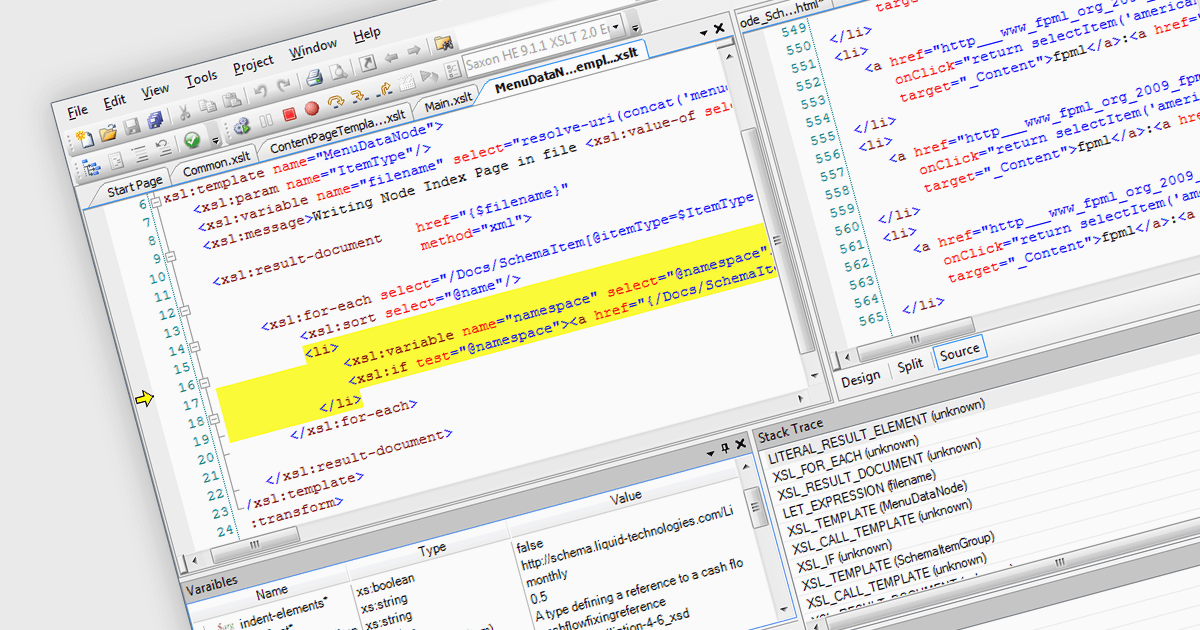The image size is (1200, 630).
Task: Click the Redo arrow icon
Action: (x=283, y=85)
